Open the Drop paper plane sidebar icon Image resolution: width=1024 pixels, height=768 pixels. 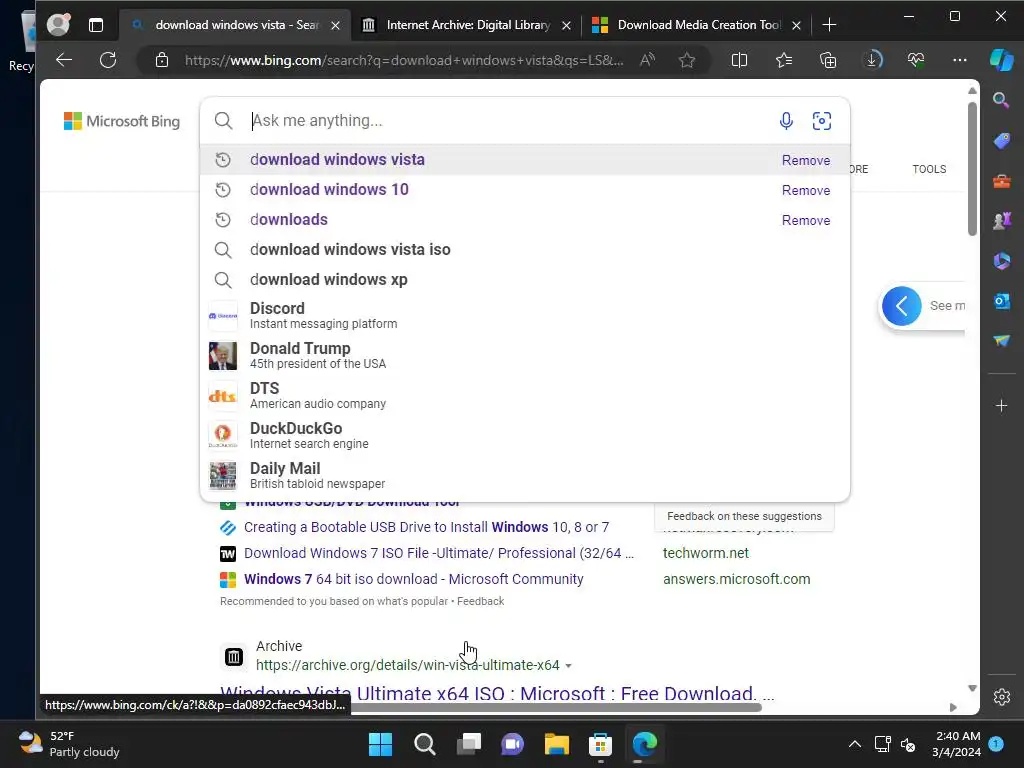1001,341
